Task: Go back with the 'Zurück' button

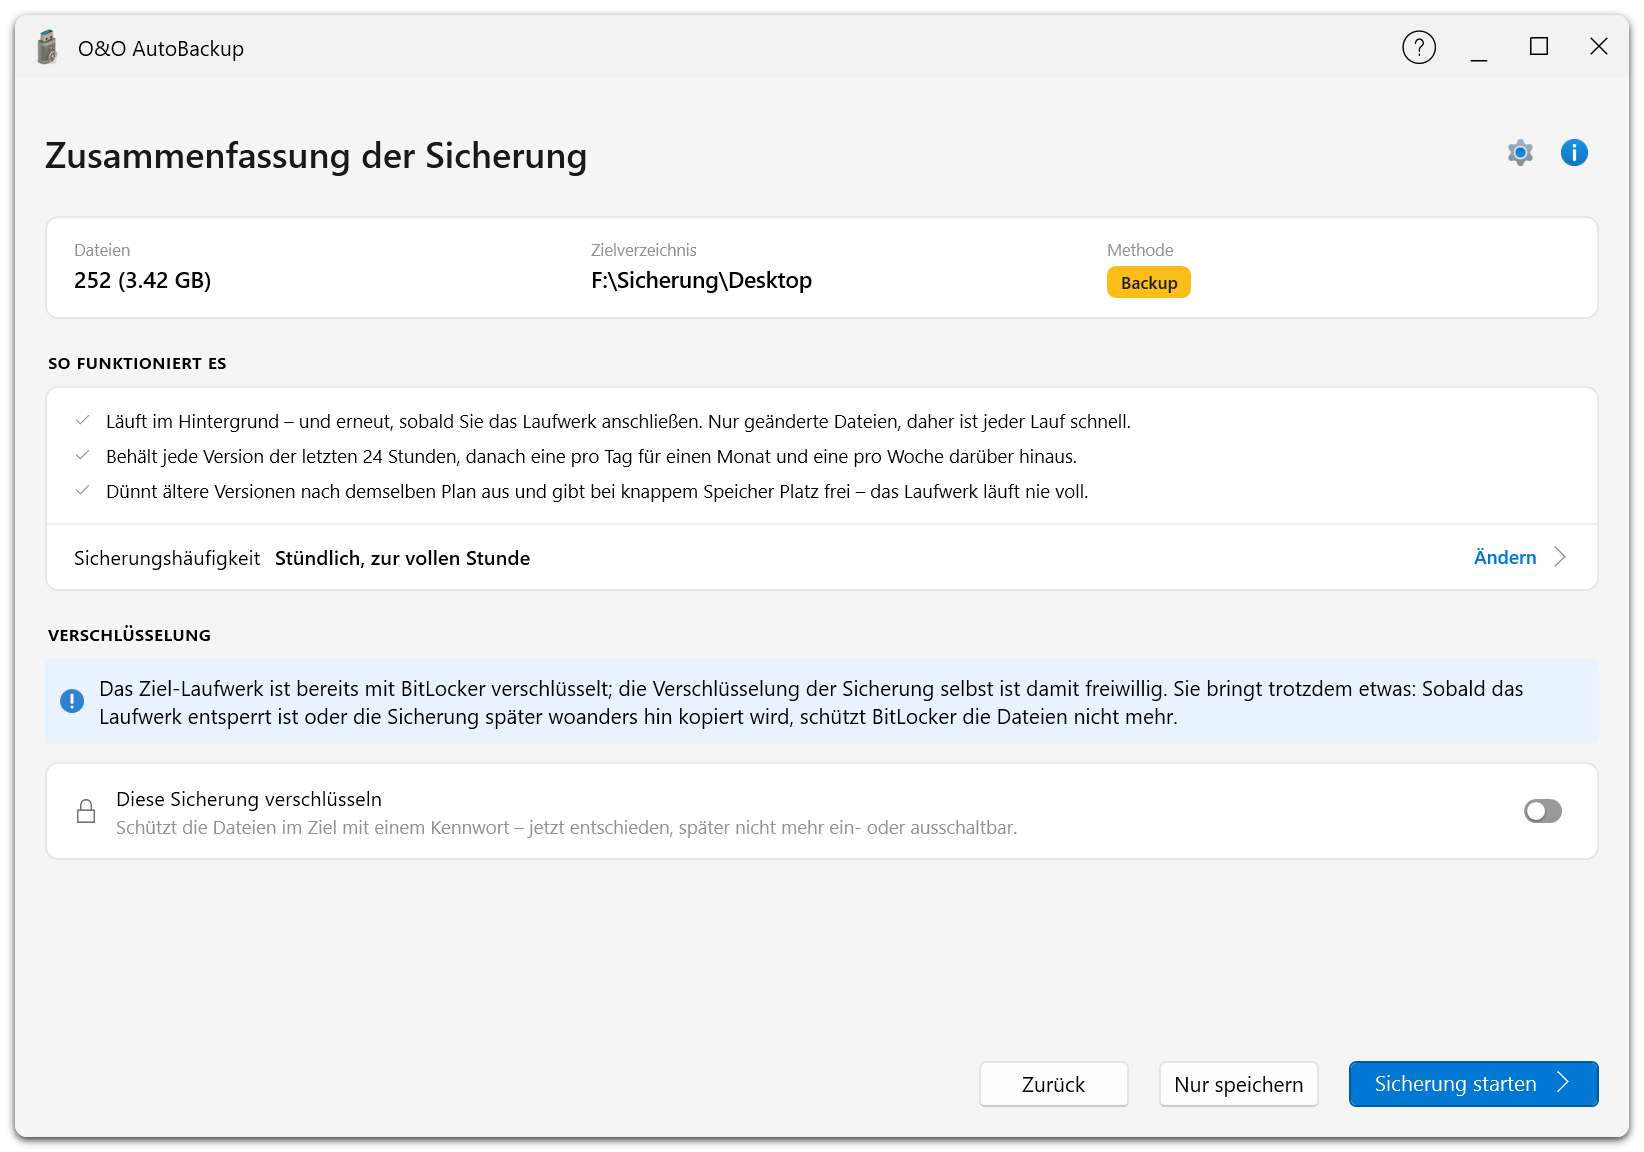Action: click(x=1054, y=1084)
